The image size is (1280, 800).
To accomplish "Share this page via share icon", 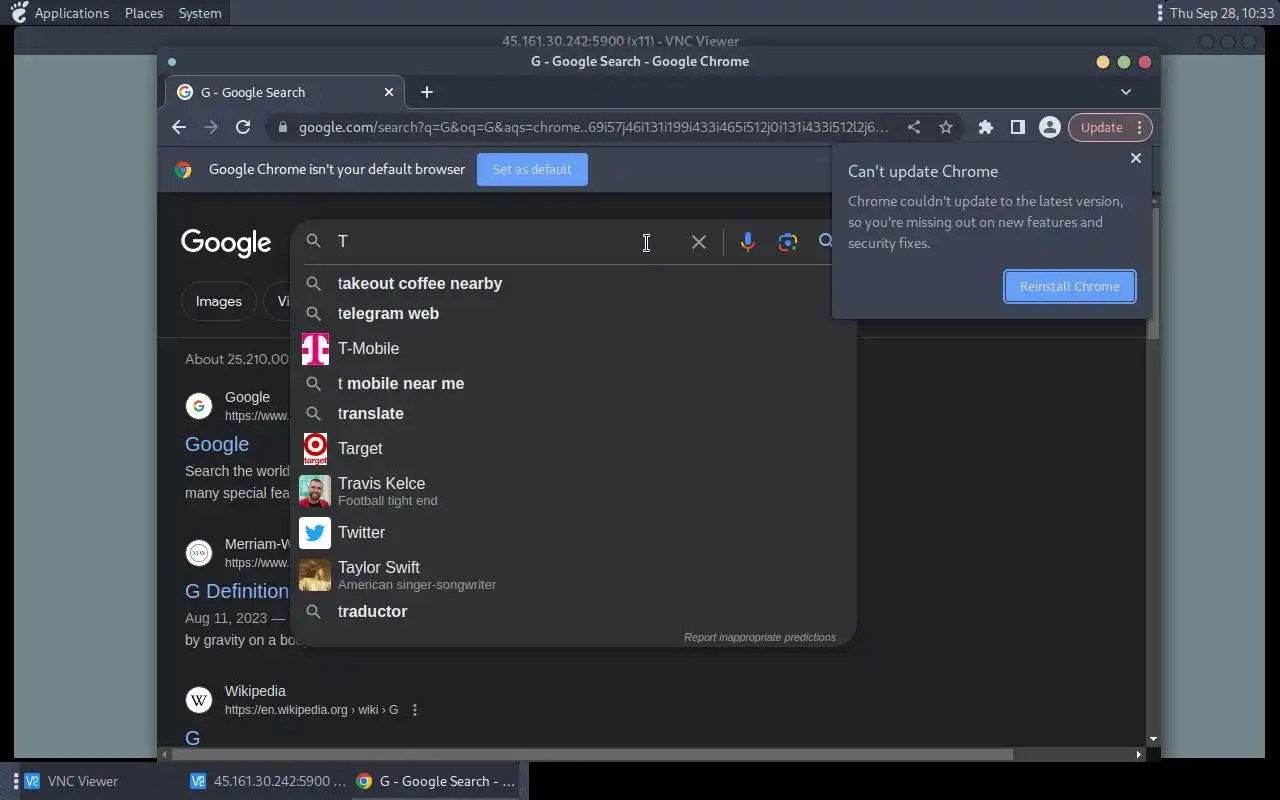I will tap(914, 127).
